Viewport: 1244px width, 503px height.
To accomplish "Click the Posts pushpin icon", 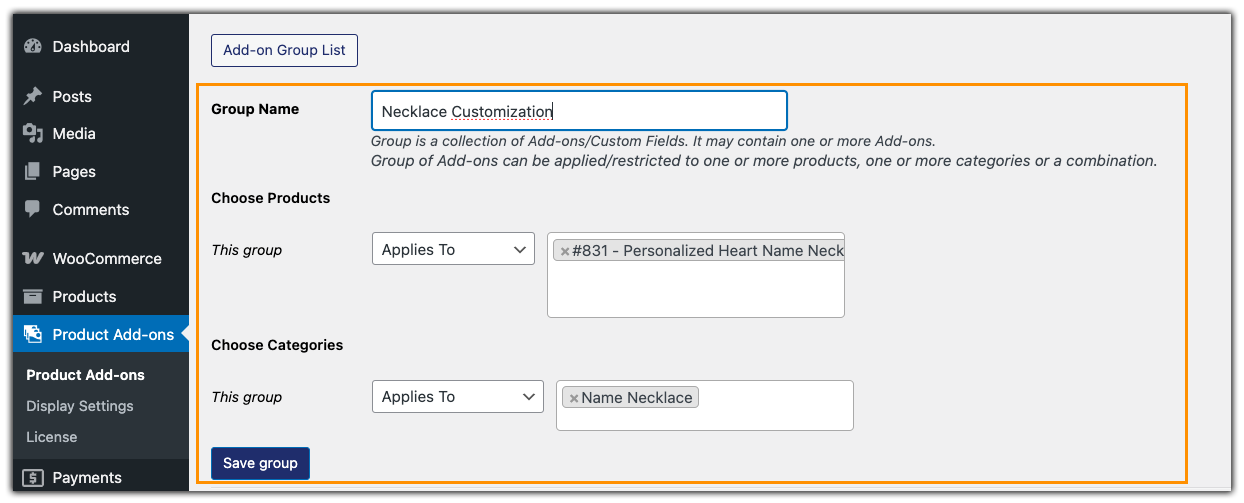I will click(x=33, y=96).
